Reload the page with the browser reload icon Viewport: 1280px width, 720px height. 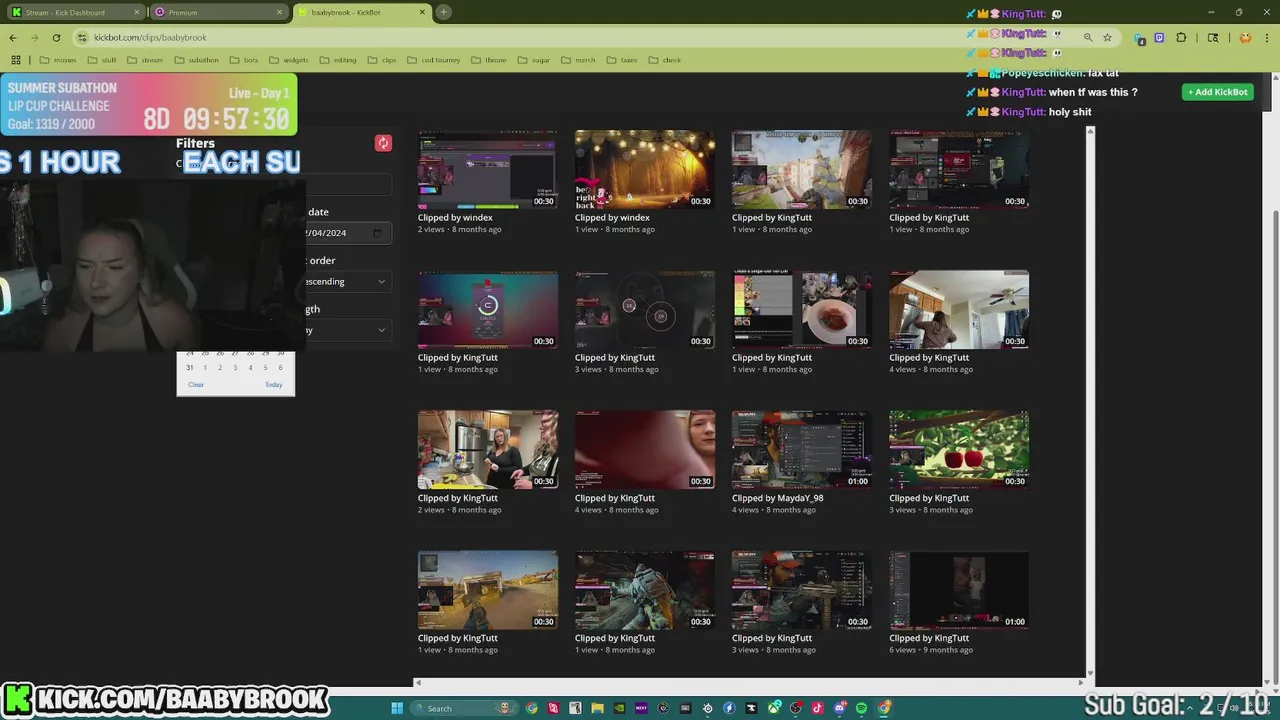(56, 37)
